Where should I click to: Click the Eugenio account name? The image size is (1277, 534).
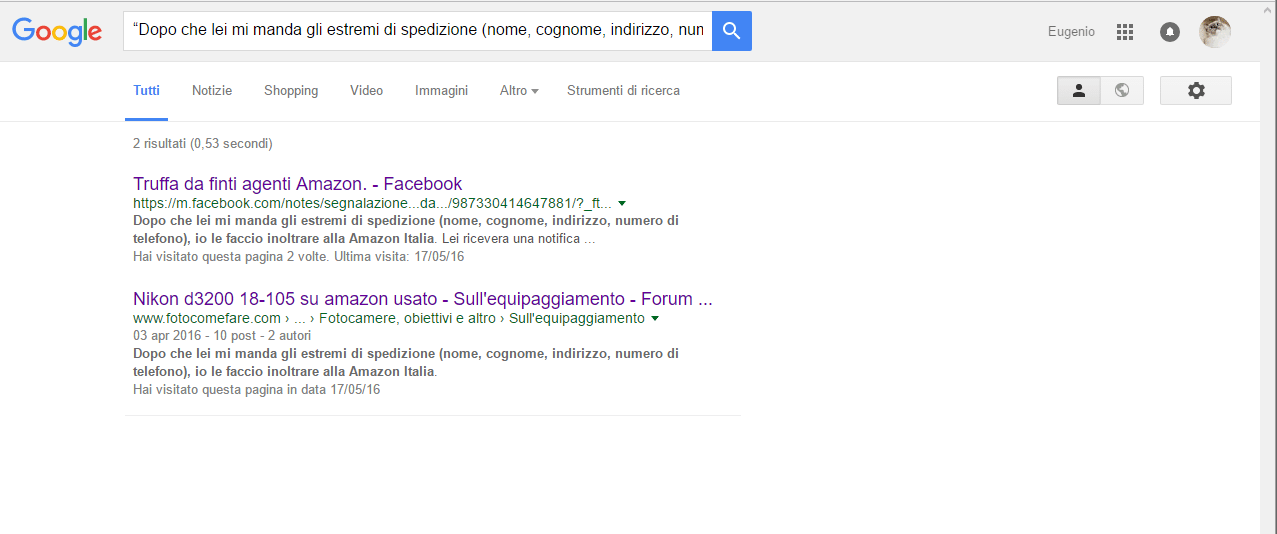(x=1071, y=32)
